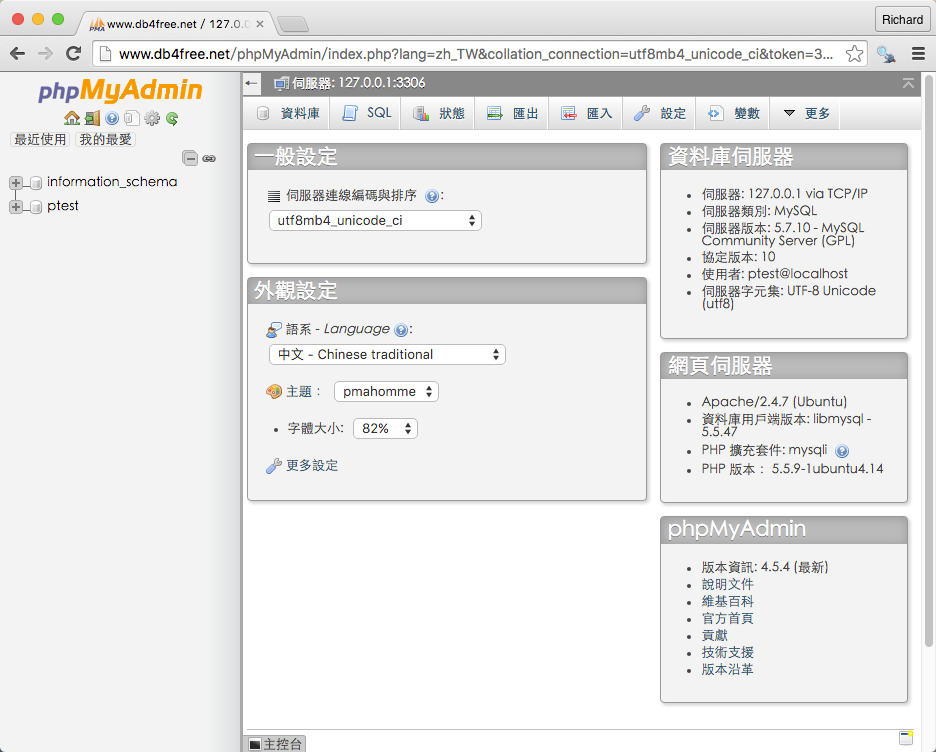Expand the ptest database tree node

(x=16, y=207)
